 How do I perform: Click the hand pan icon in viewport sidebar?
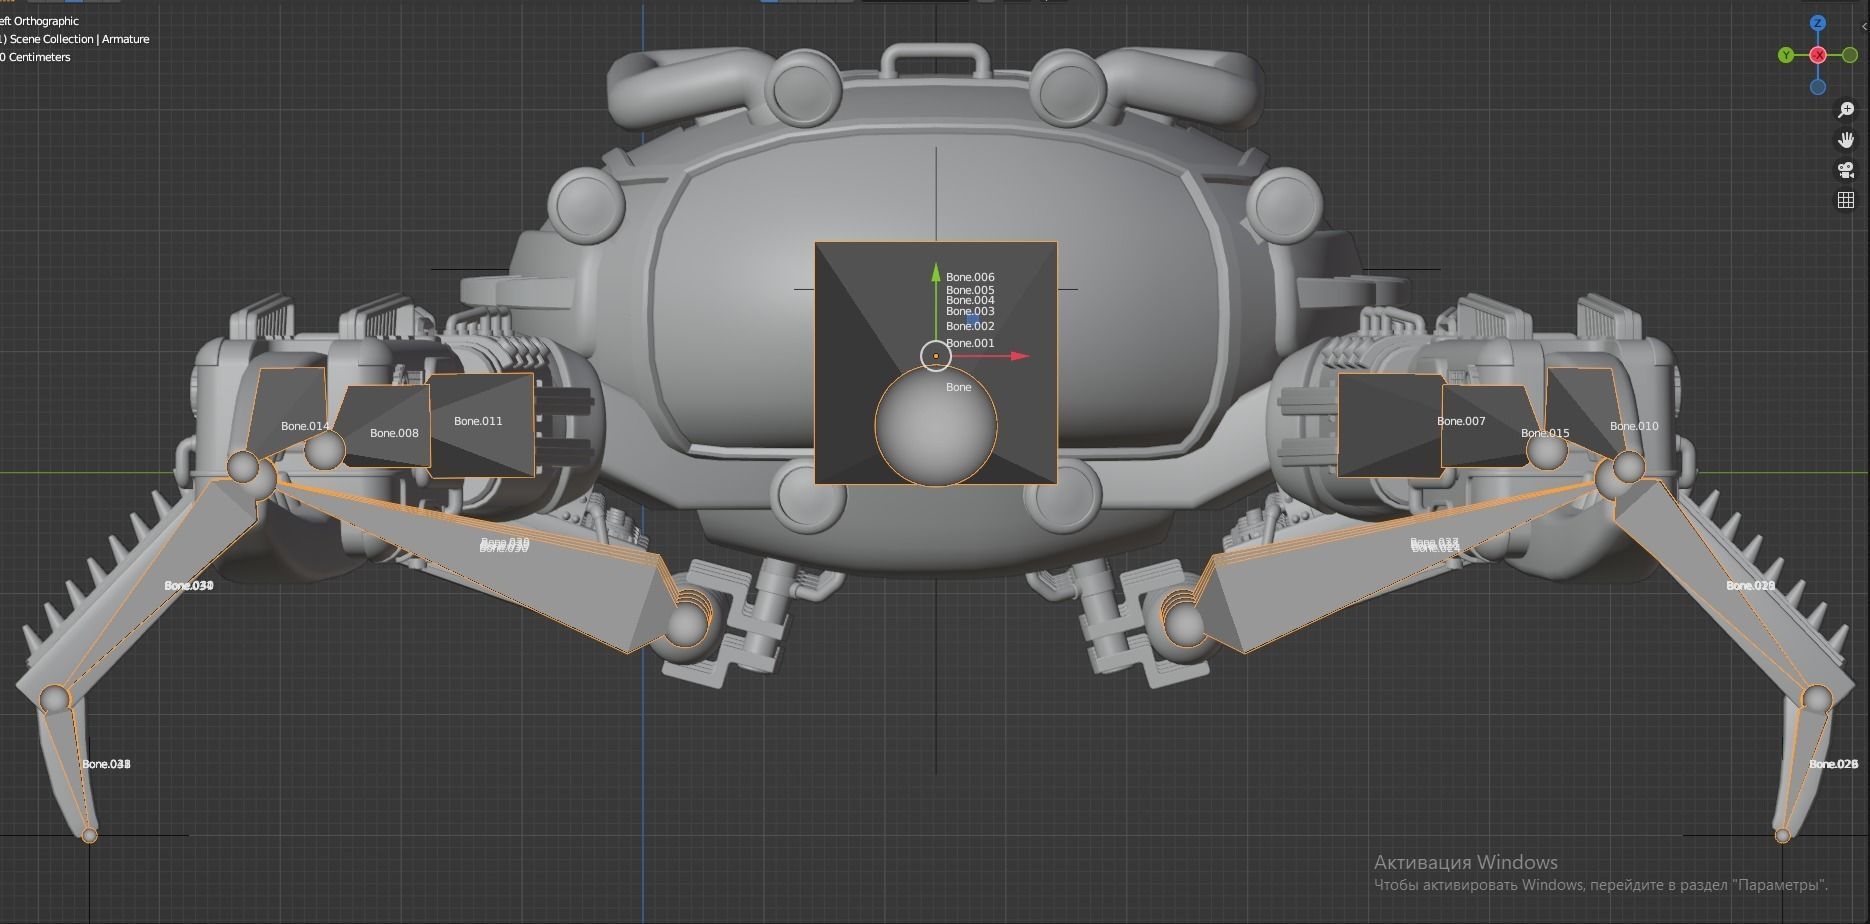[1846, 139]
